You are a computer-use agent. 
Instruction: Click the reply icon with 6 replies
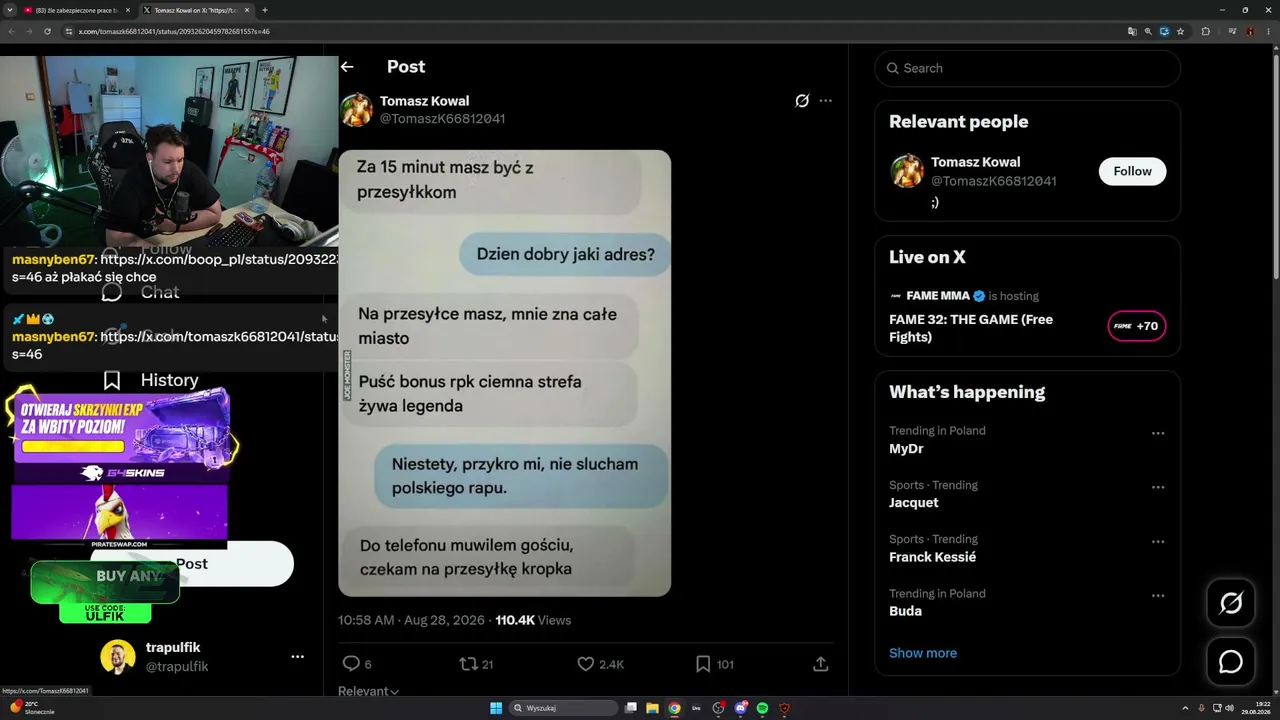click(x=351, y=663)
